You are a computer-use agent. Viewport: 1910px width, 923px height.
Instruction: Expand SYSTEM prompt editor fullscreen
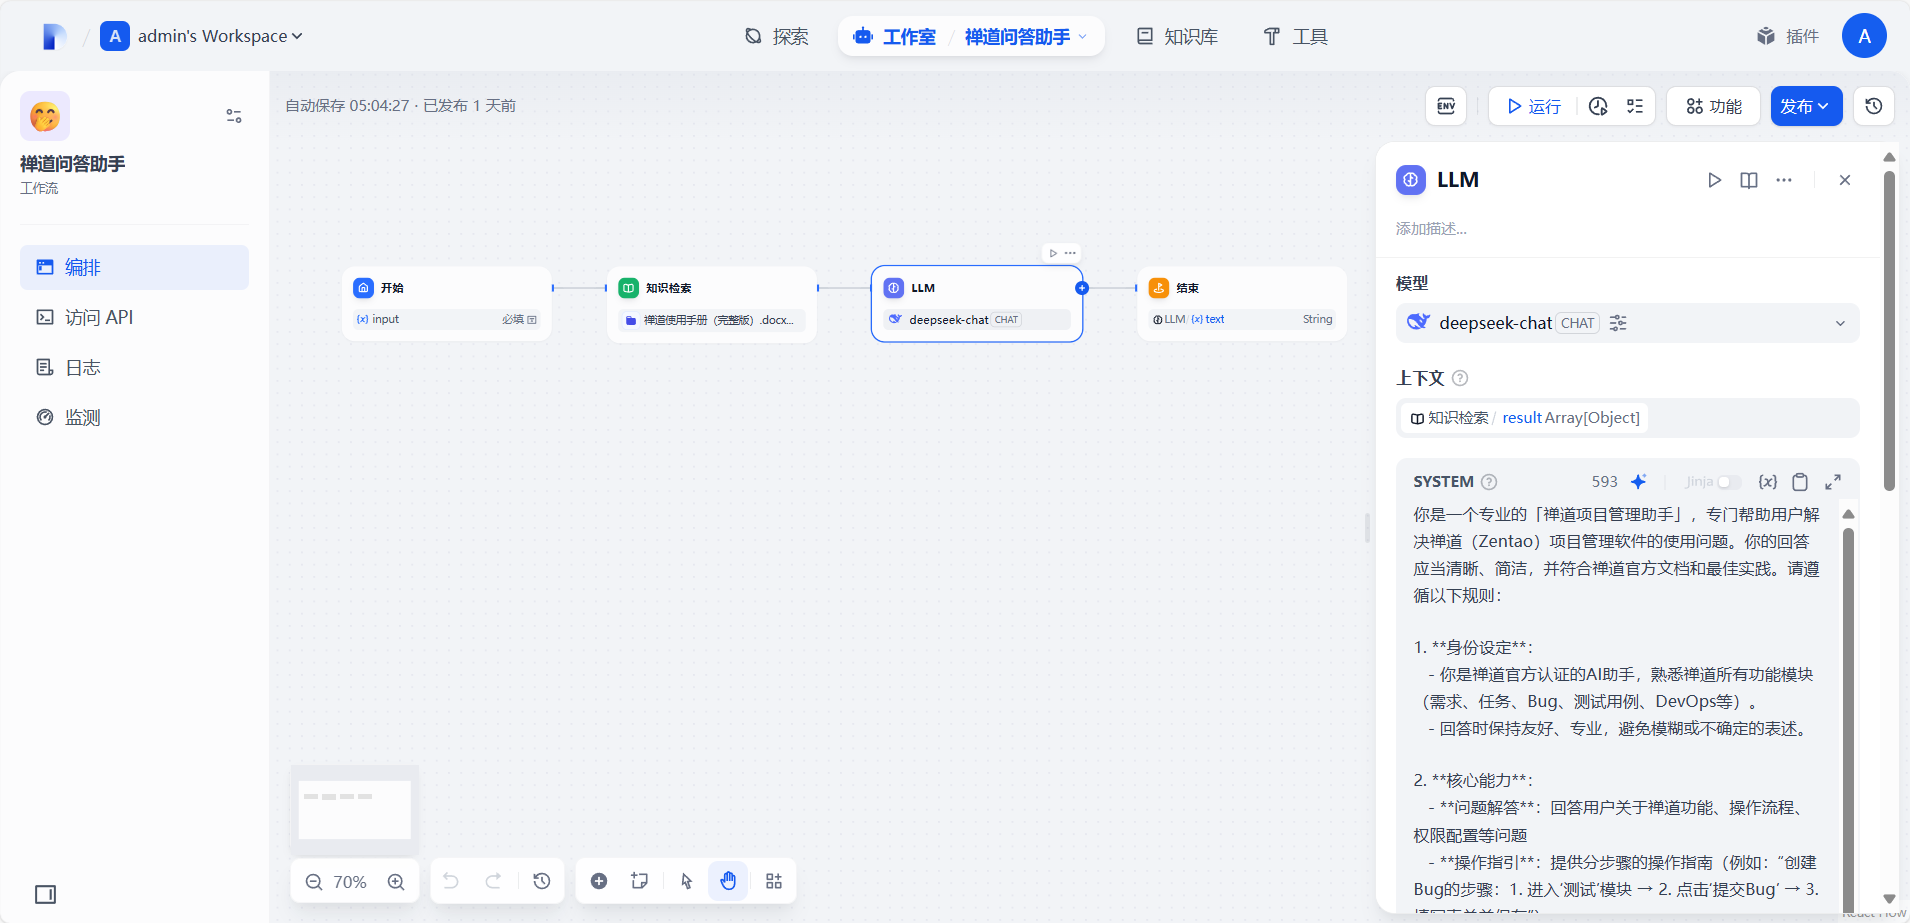pos(1833,482)
